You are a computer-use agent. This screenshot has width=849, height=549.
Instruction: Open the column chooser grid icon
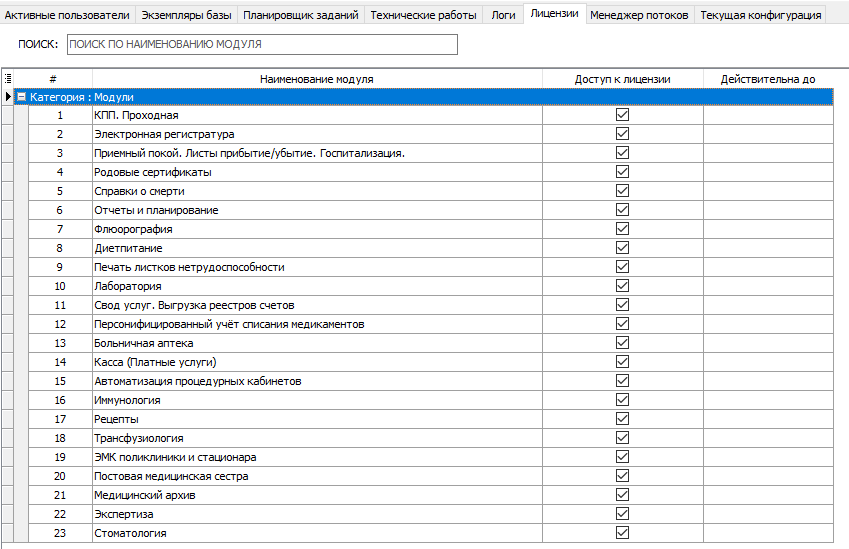click(x=8, y=79)
